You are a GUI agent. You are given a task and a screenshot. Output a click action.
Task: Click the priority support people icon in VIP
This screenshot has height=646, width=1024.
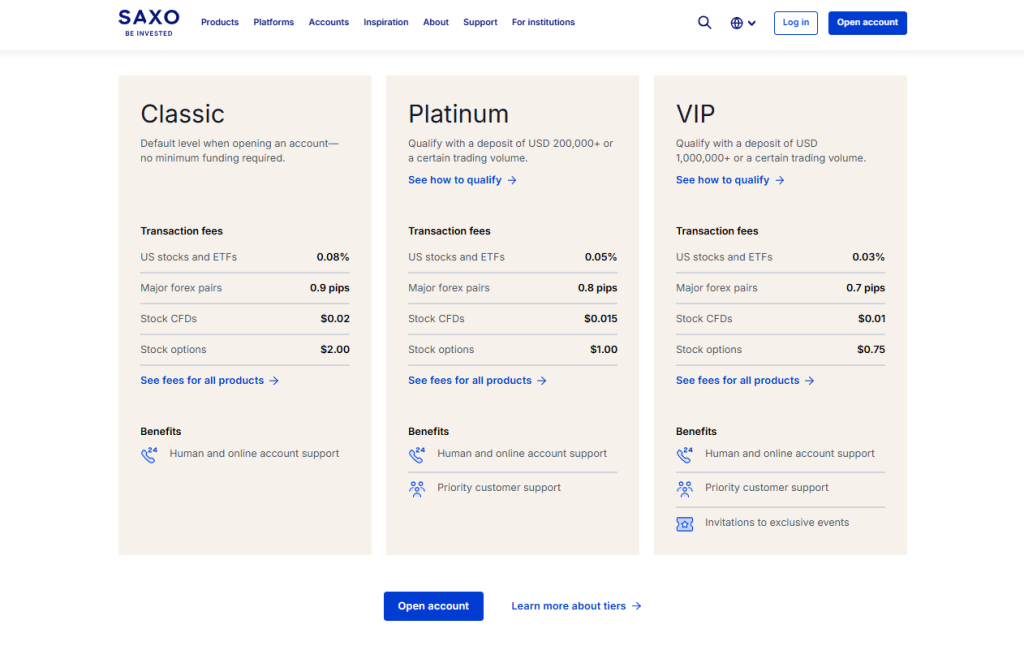point(685,489)
